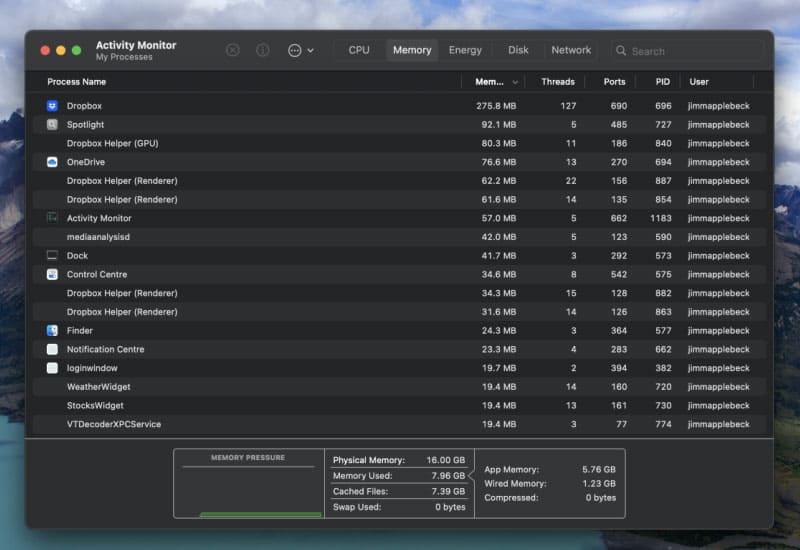Click the Dropbox Helper (Renderer) 62.2 MB row

399,181
